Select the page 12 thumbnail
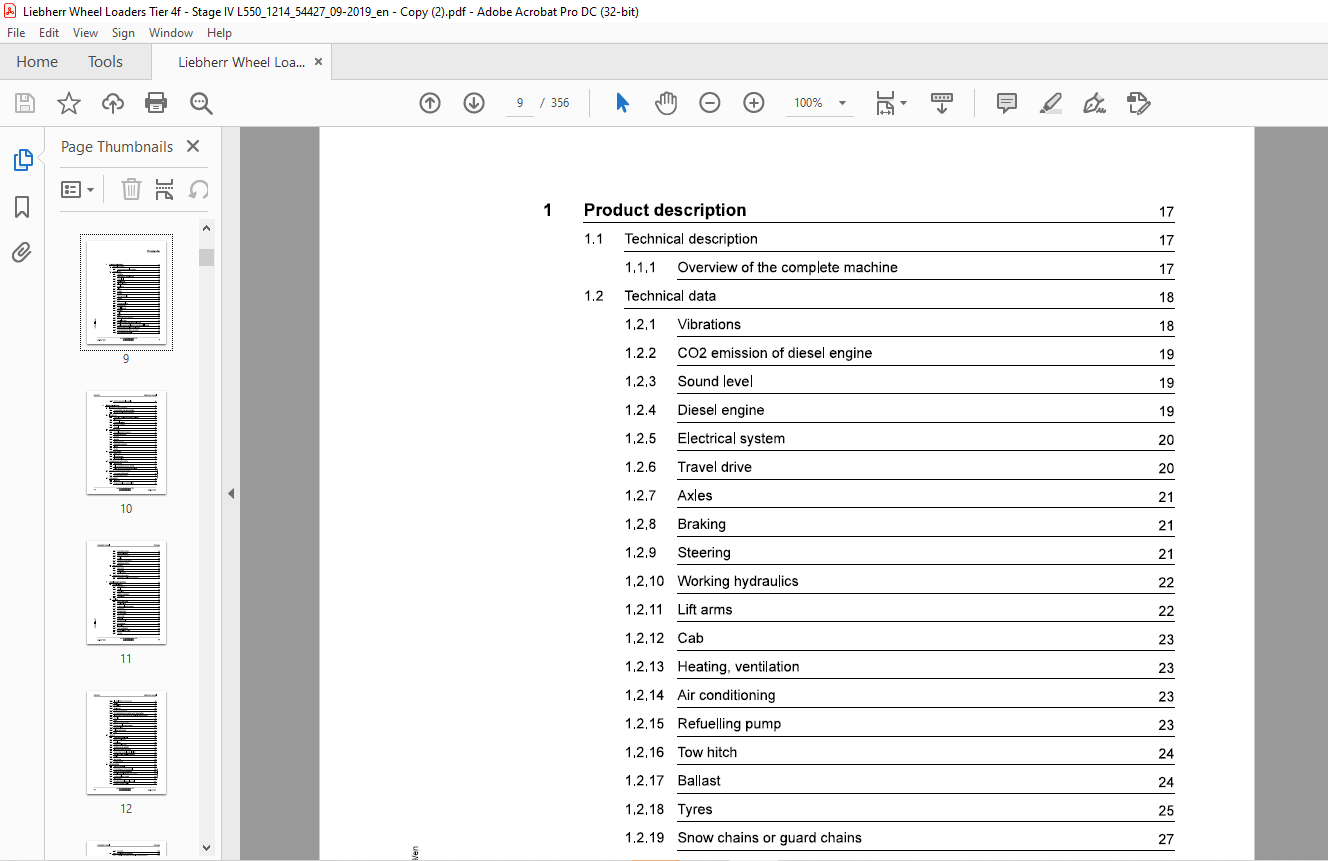The height and width of the screenshot is (861, 1328). tap(126, 743)
